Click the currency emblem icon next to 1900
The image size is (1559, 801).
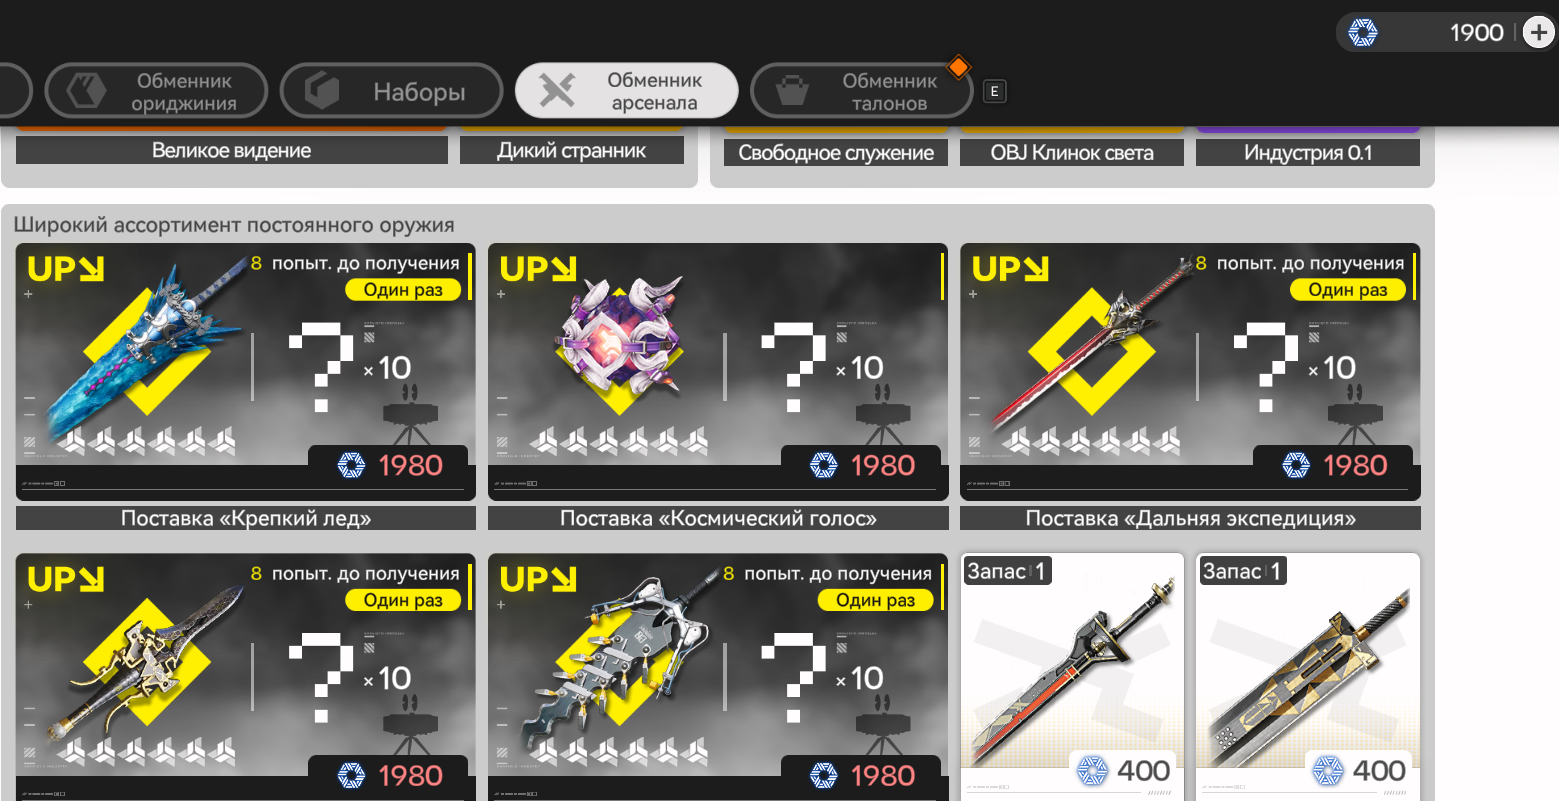[1363, 33]
